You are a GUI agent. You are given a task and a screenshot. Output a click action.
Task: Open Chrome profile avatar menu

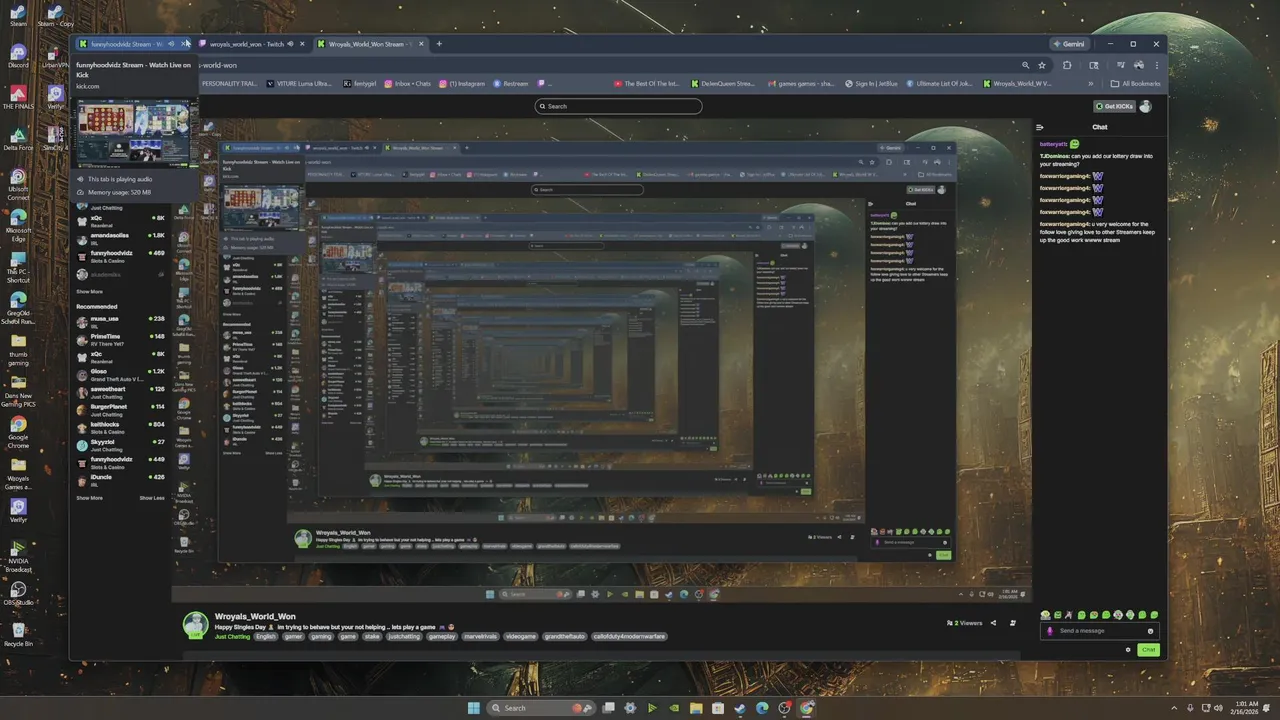[x=1137, y=65]
